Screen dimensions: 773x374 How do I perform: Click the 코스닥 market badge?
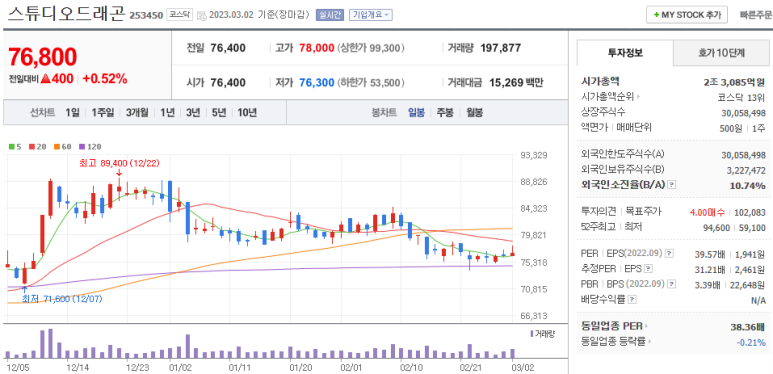(x=179, y=15)
